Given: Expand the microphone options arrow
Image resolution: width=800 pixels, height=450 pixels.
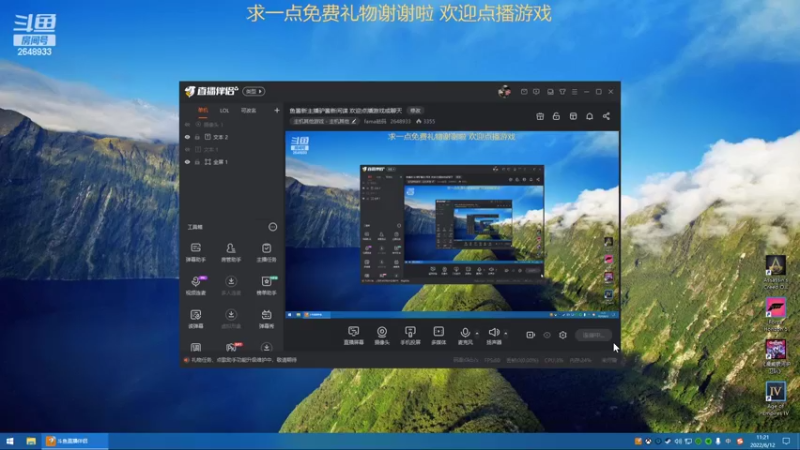Looking at the screenshot, I should point(477,334).
